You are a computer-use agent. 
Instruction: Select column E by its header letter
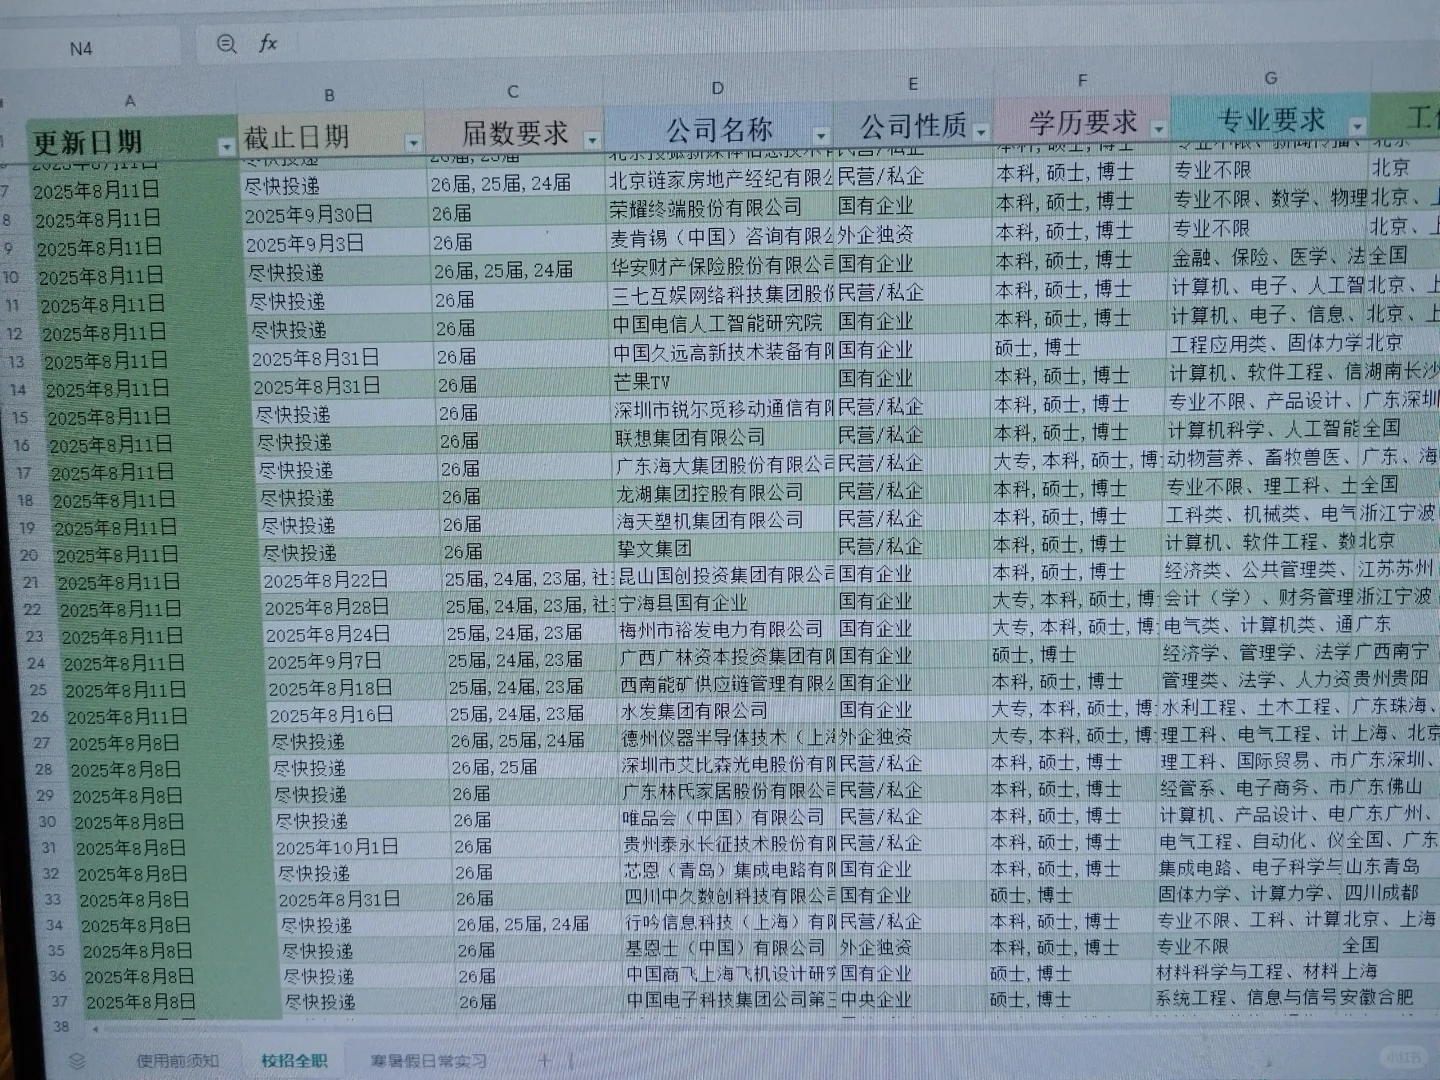pyautogui.click(x=912, y=84)
